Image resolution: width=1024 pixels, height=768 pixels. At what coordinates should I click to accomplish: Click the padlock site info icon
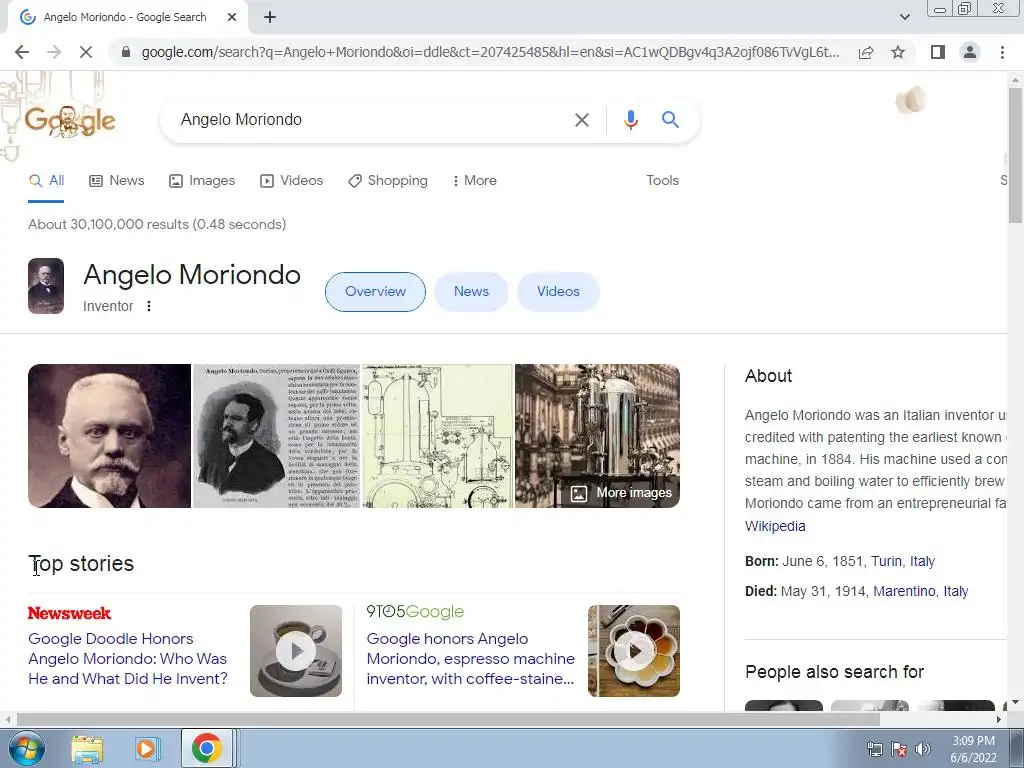127,52
